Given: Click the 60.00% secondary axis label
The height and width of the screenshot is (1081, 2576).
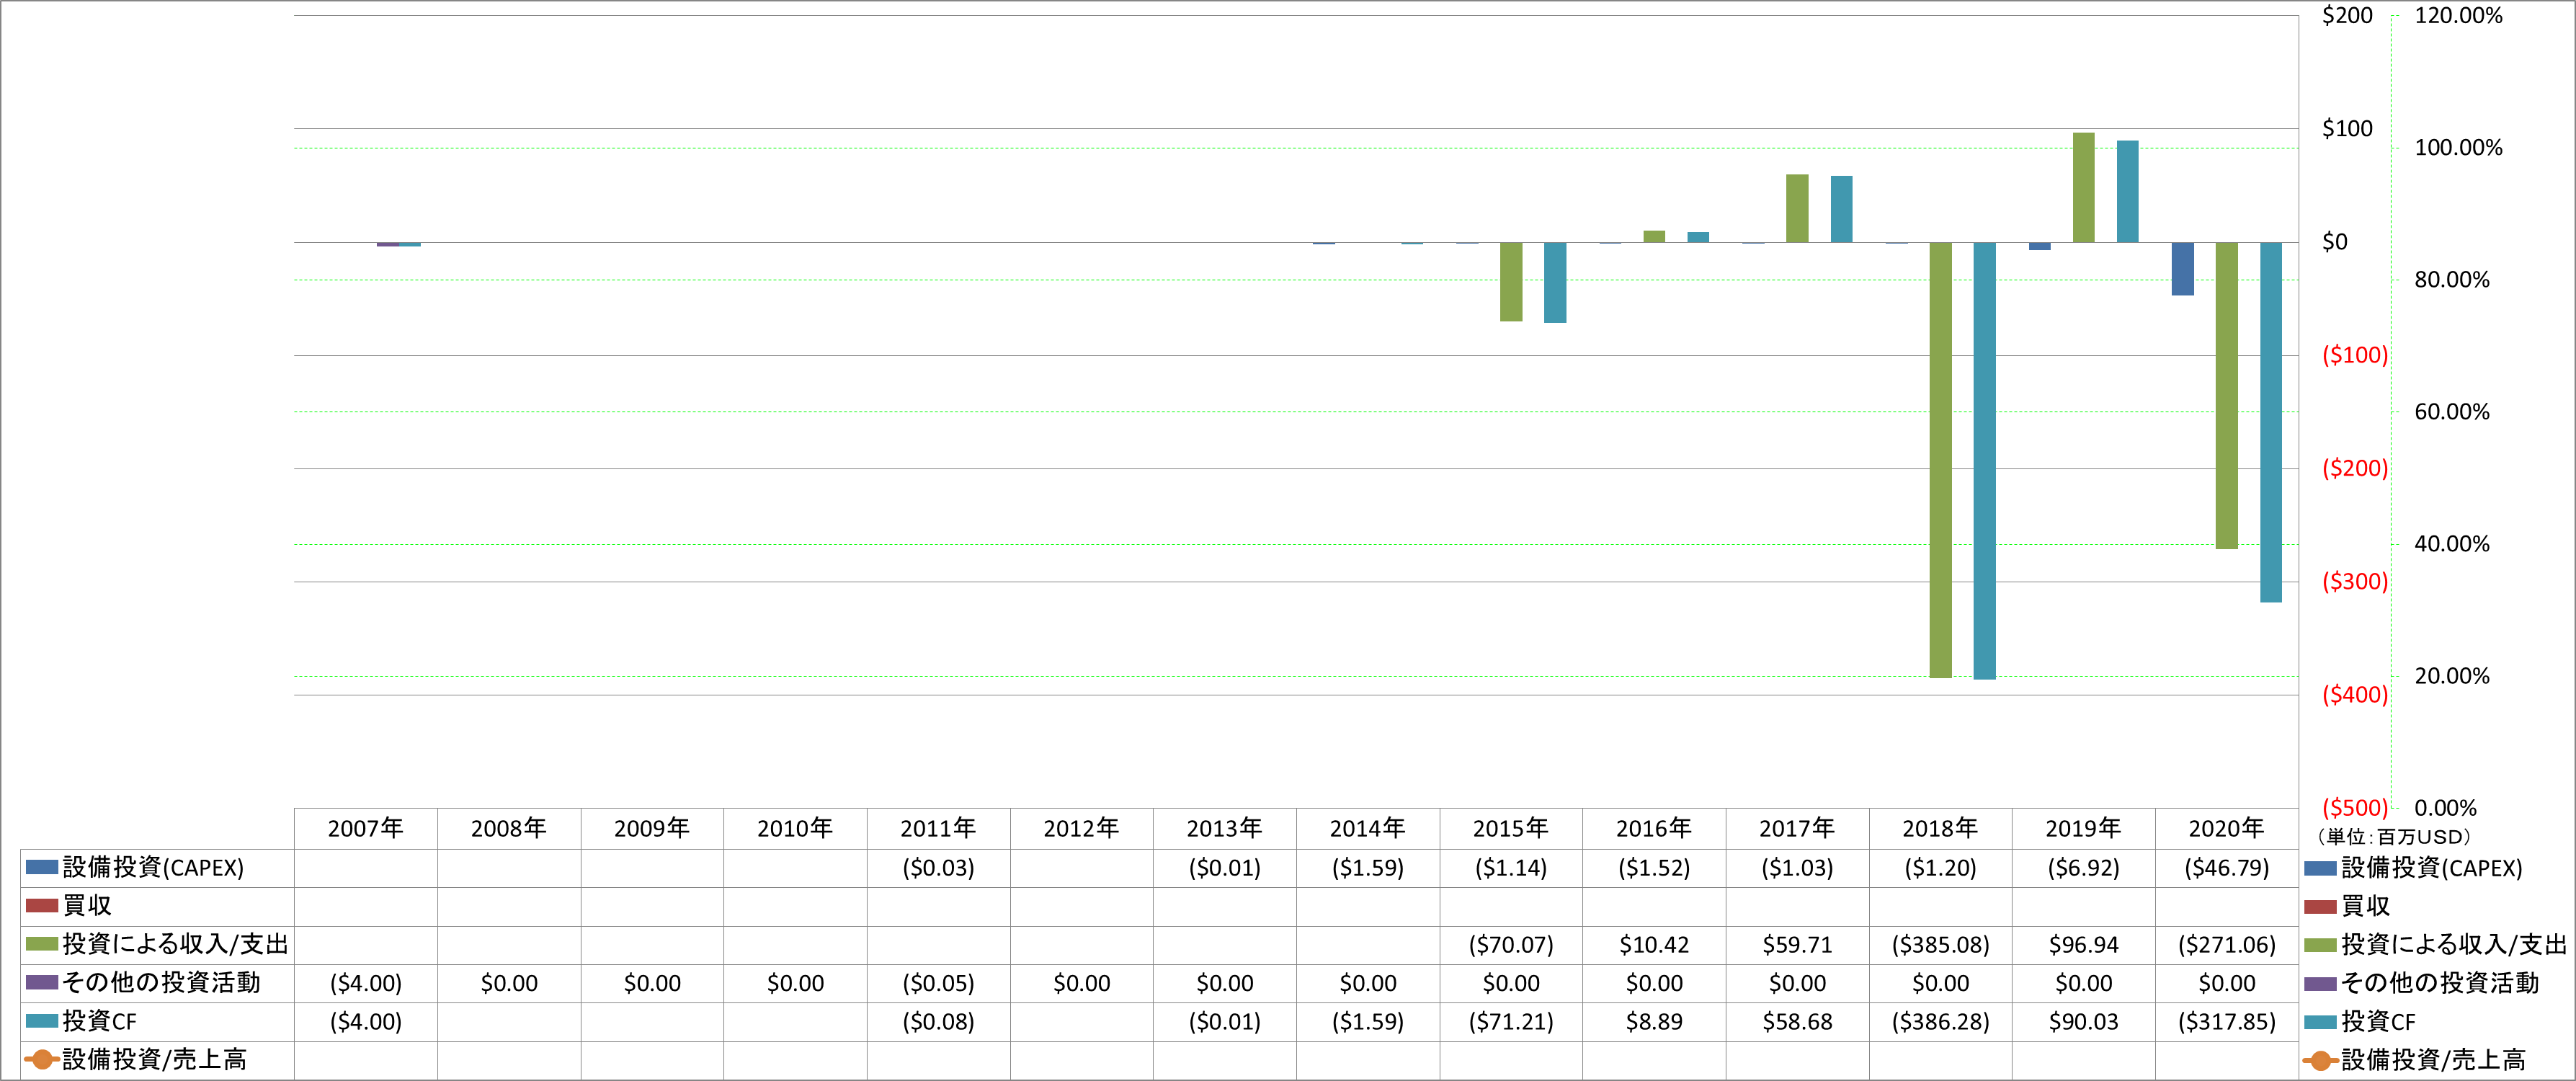Looking at the screenshot, I should pyautogui.click(x=2452, y=411).
